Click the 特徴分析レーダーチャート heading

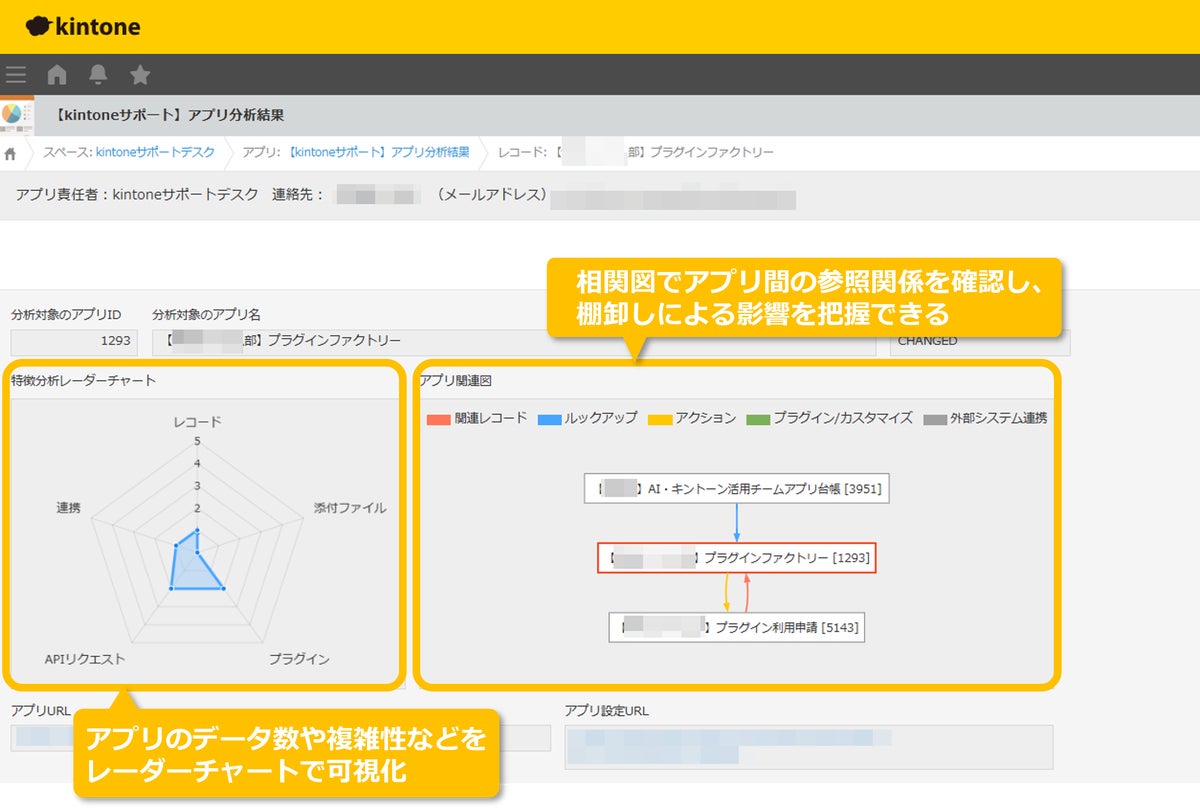83,380
